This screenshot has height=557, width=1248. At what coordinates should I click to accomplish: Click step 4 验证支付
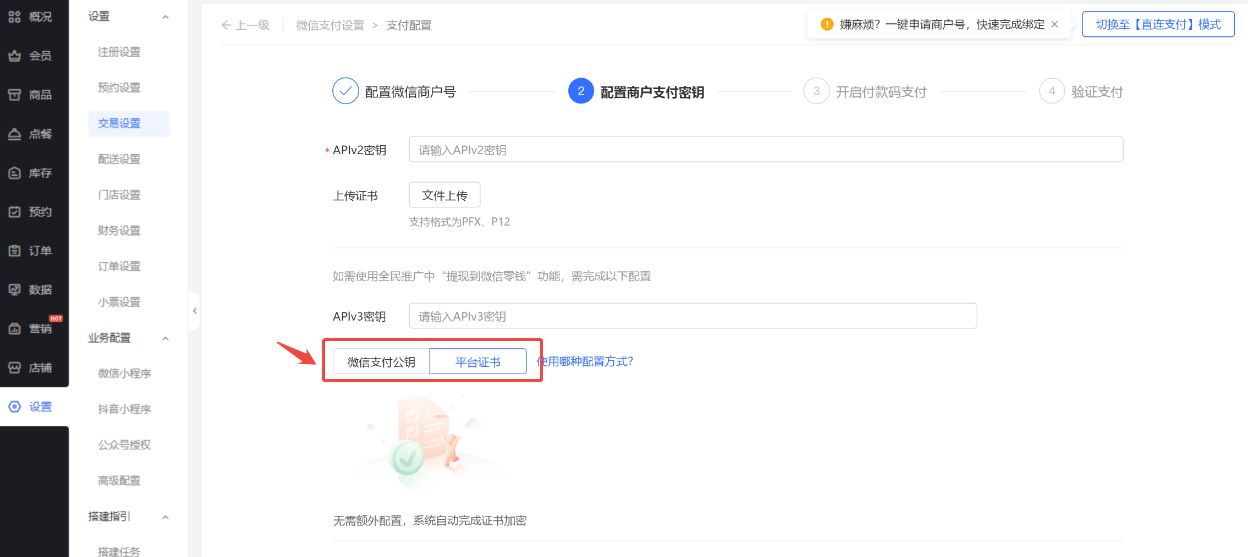point(1081,92)
